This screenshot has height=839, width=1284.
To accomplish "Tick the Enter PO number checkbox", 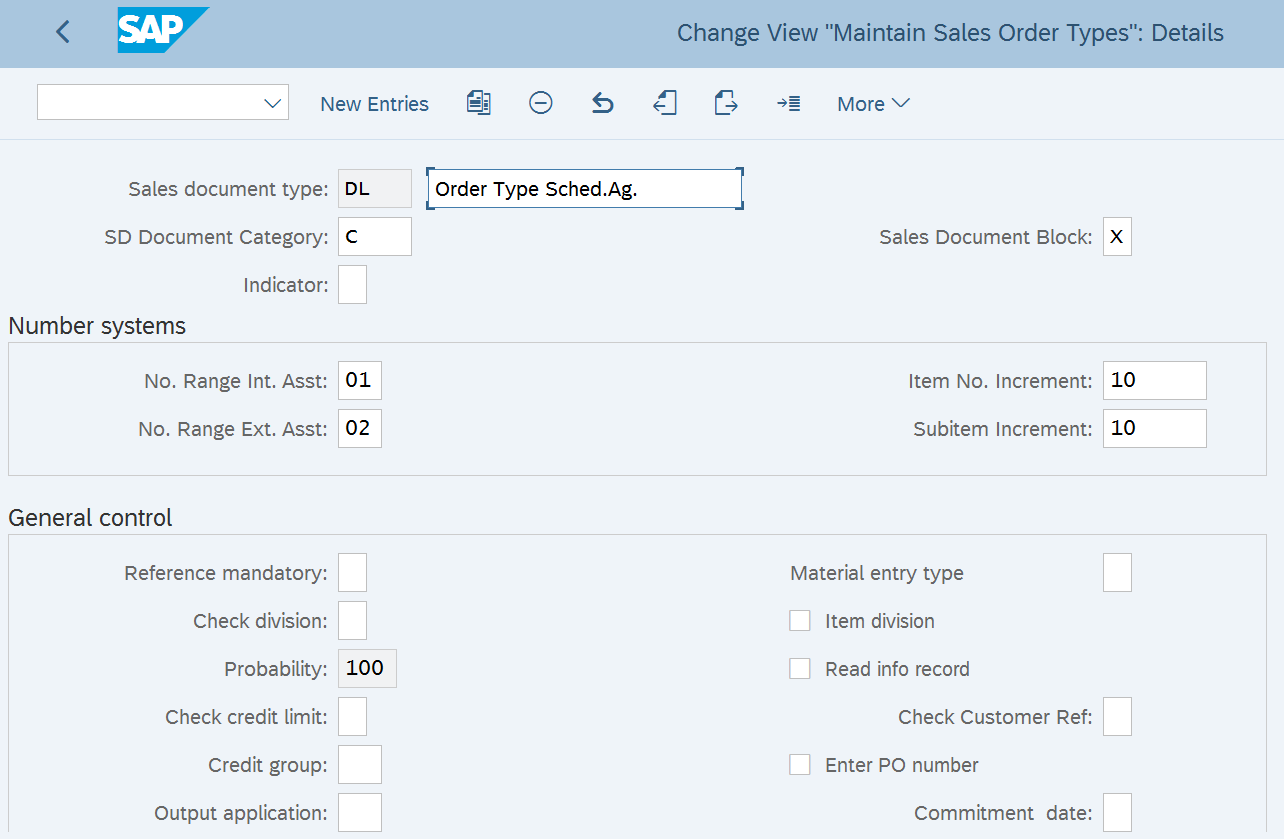I will pos(800,765).
